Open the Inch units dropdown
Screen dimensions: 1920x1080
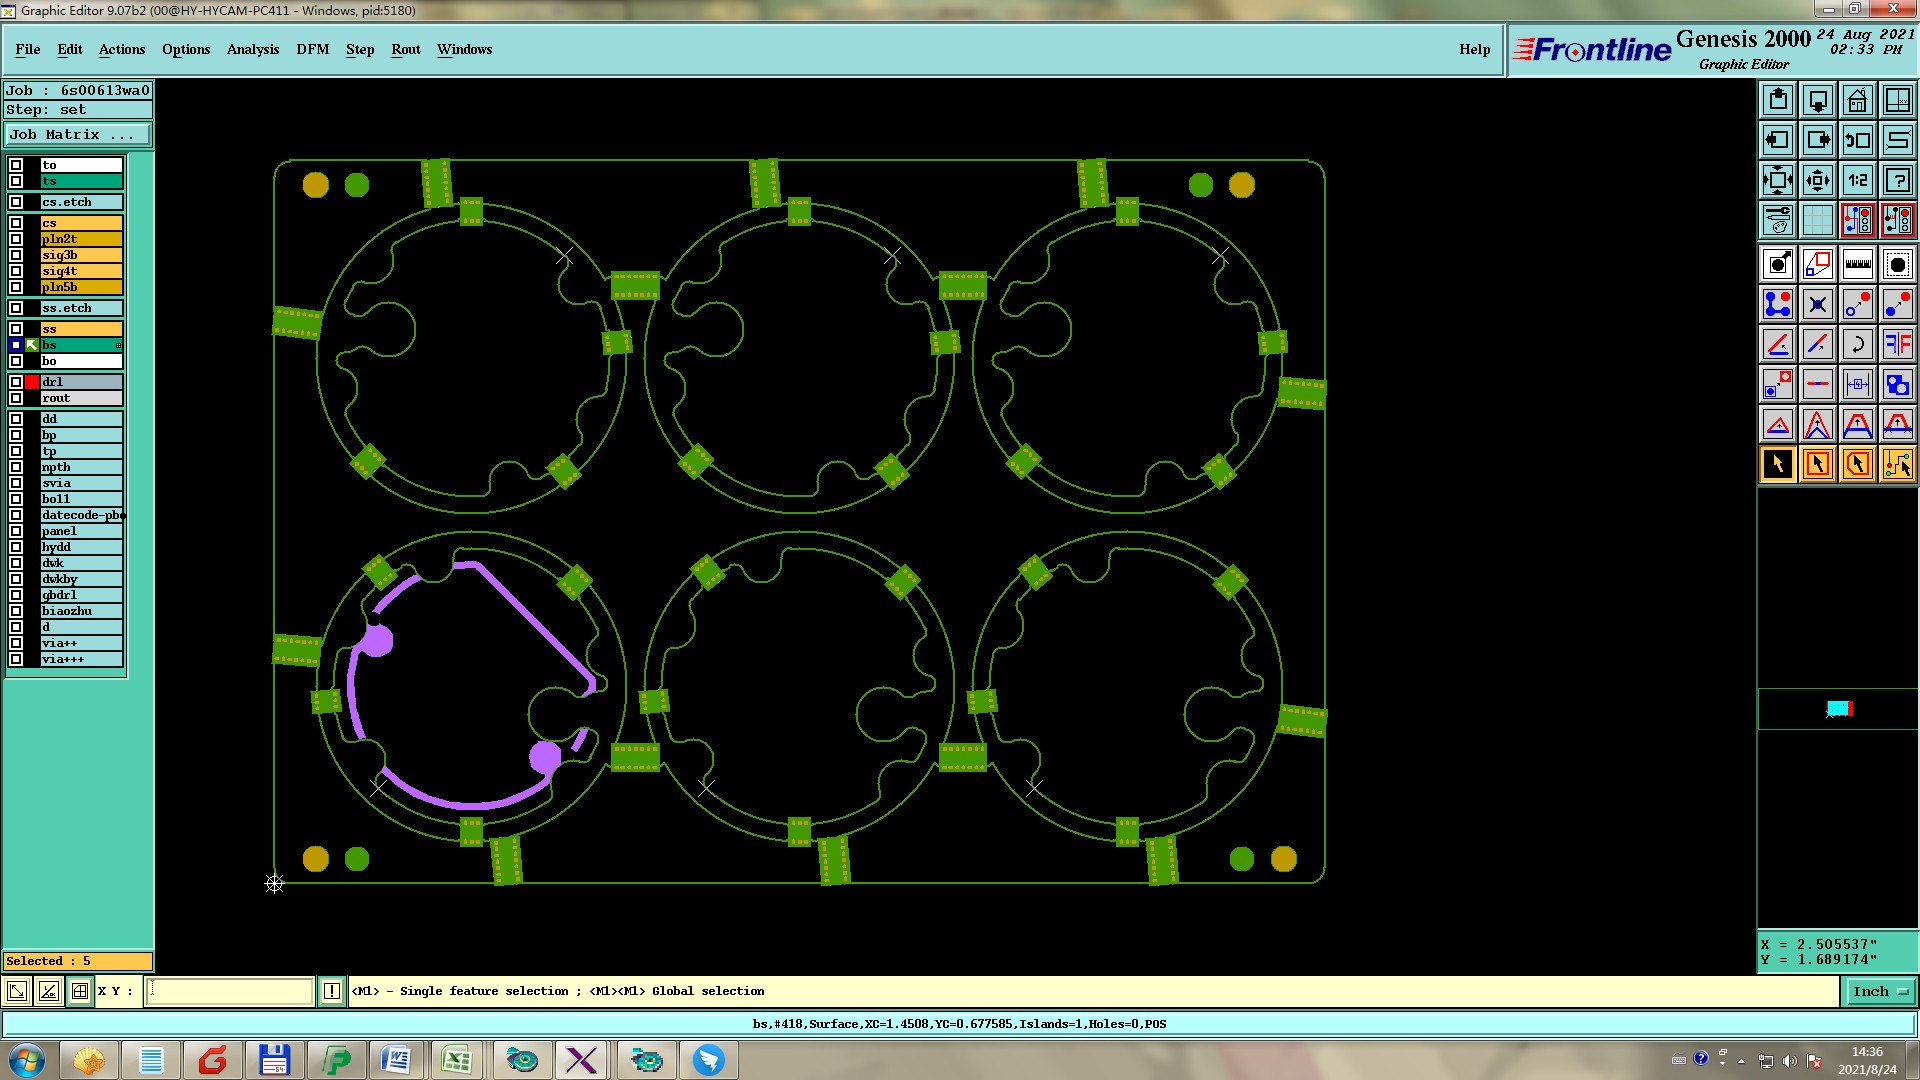[1879, 991]
